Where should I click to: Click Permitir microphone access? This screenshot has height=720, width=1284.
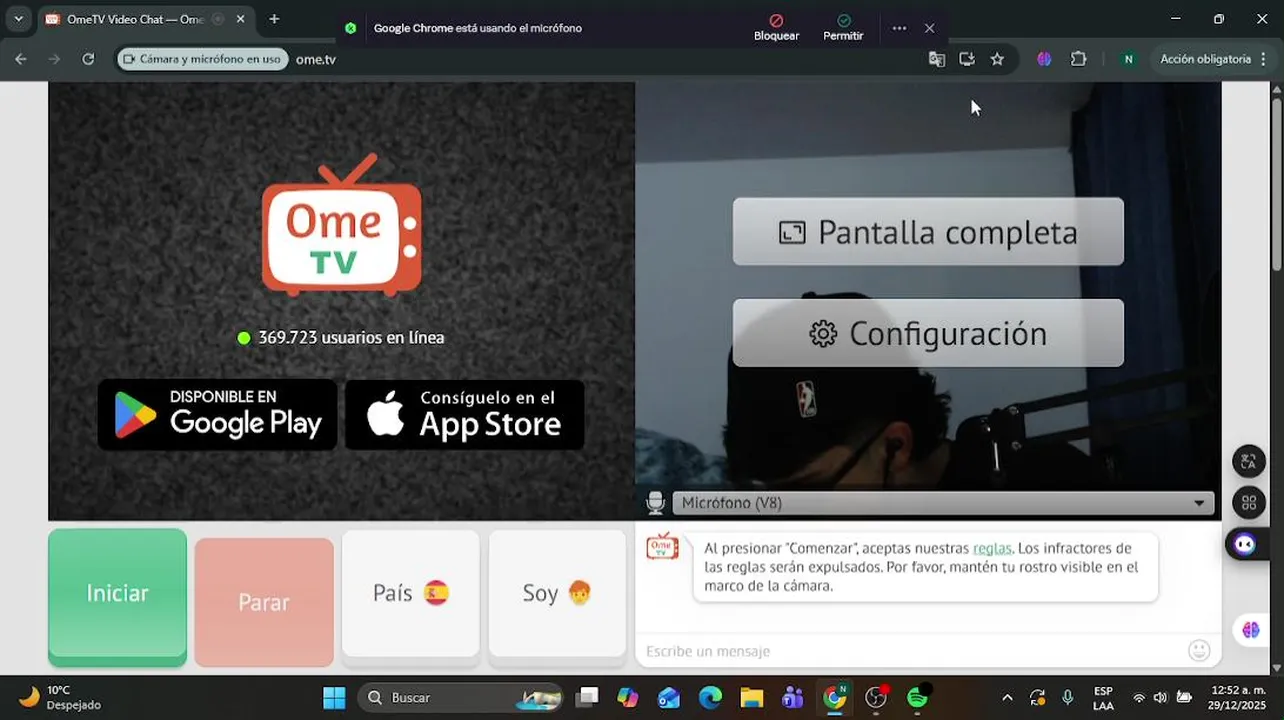(843, 28)
